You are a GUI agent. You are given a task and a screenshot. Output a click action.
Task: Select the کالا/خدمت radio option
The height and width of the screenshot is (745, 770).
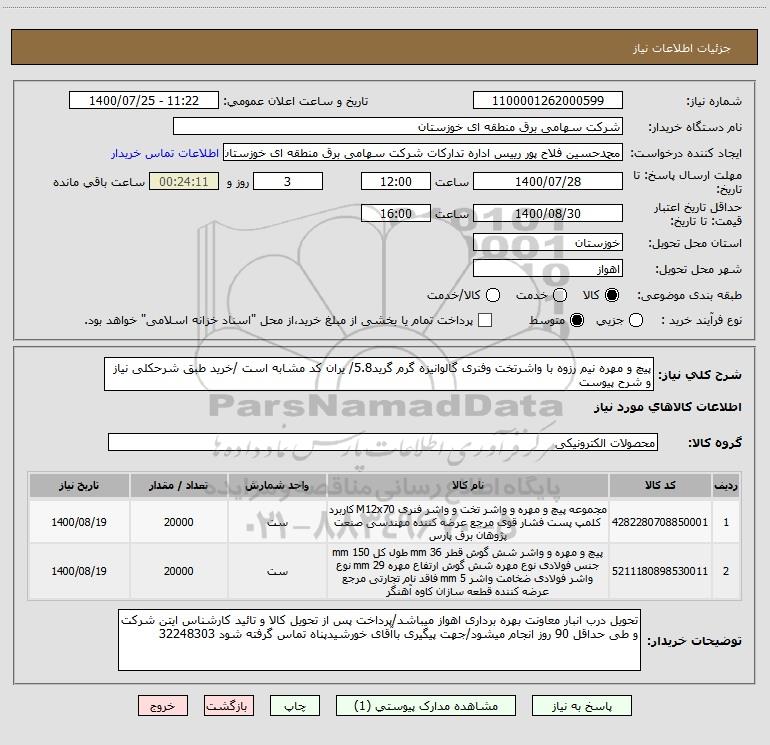[x=493, y=295]
